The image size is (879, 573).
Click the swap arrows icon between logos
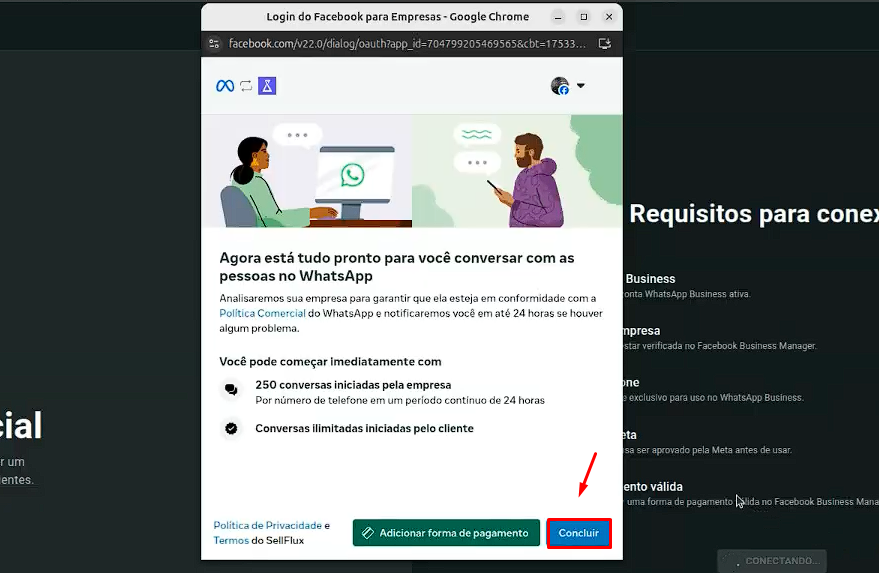point(246,86)
